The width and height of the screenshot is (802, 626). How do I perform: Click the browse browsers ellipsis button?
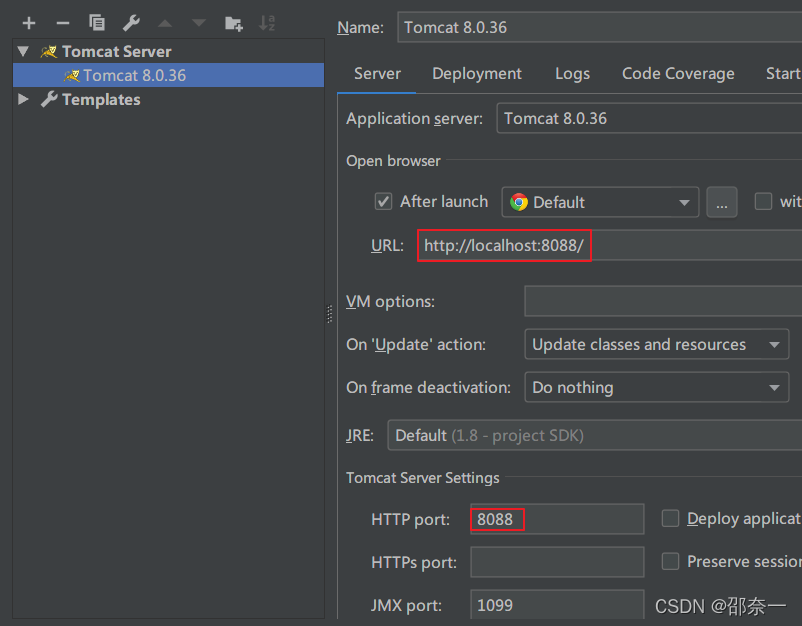point(722,202)
